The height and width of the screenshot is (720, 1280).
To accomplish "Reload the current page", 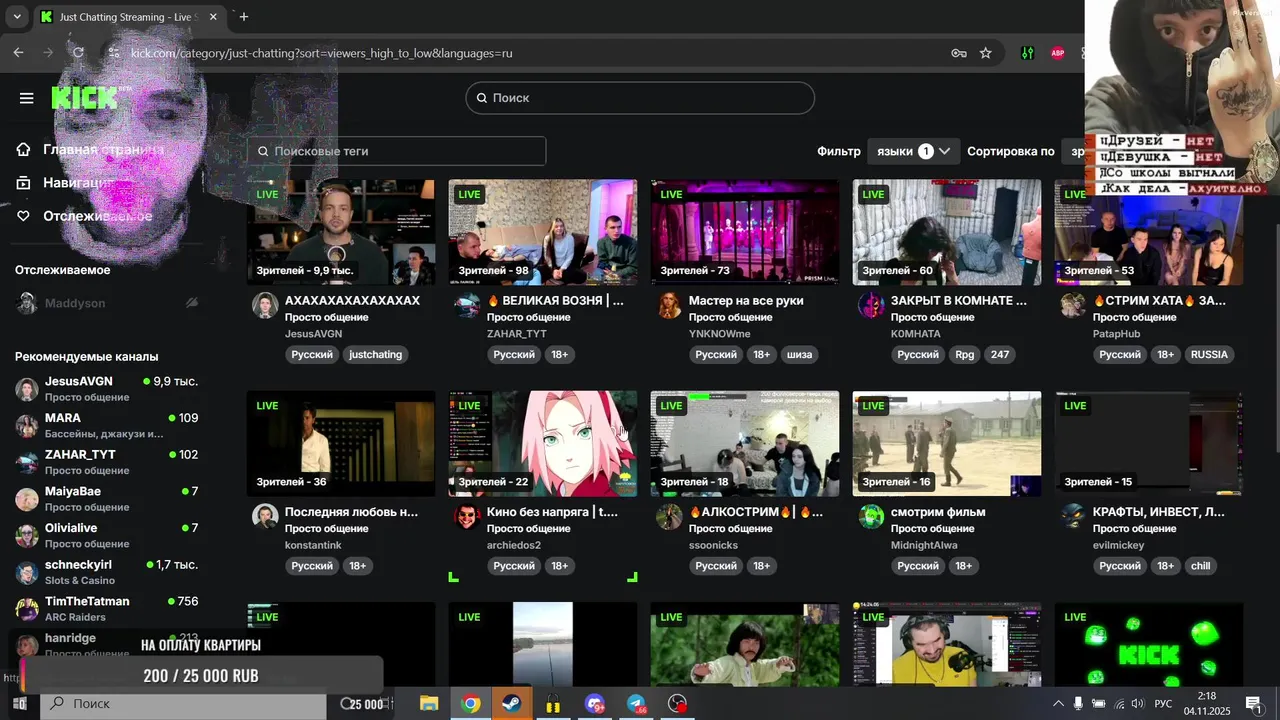I will [78, 53].
